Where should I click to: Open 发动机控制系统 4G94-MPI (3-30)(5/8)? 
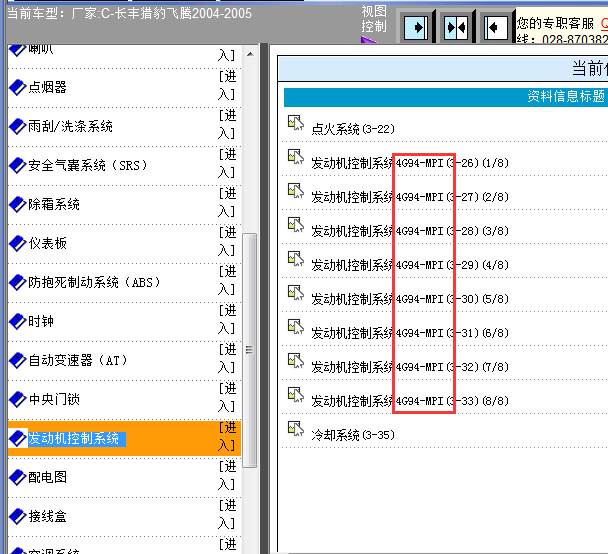tap(410, 299)
